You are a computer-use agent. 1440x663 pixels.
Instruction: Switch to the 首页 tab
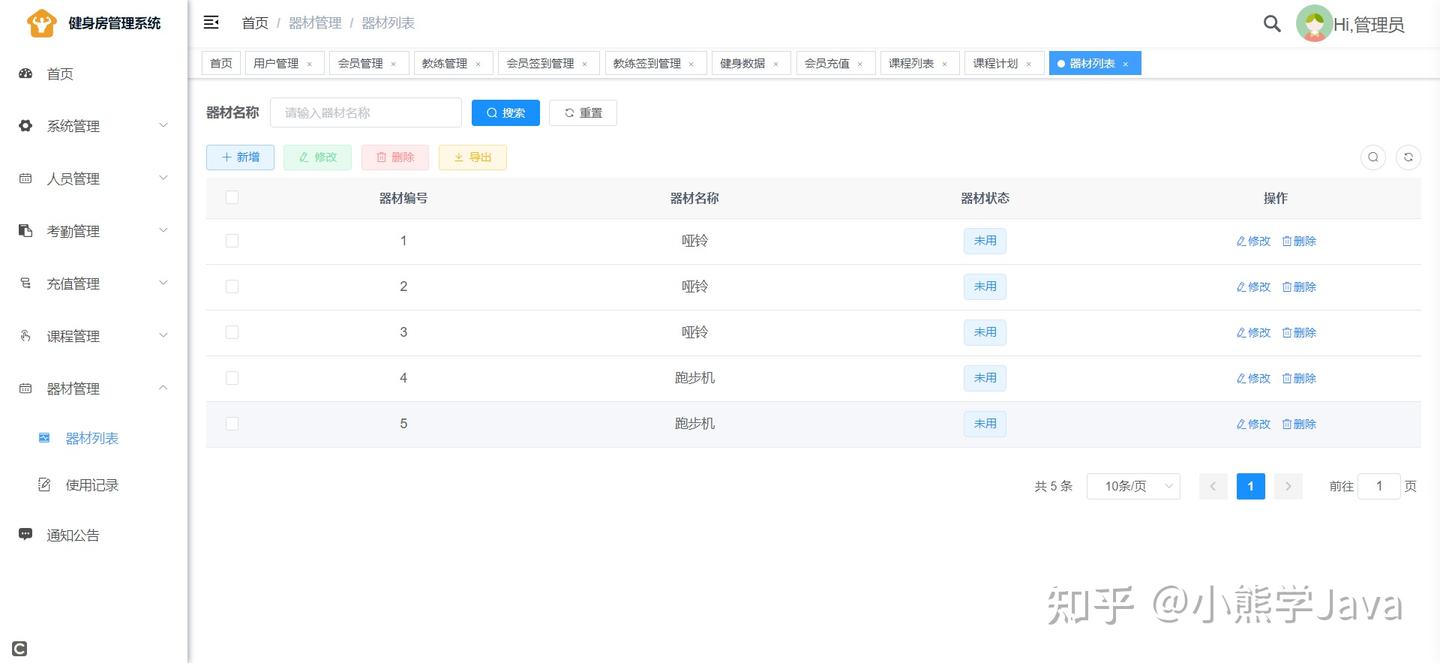(221, 63)
